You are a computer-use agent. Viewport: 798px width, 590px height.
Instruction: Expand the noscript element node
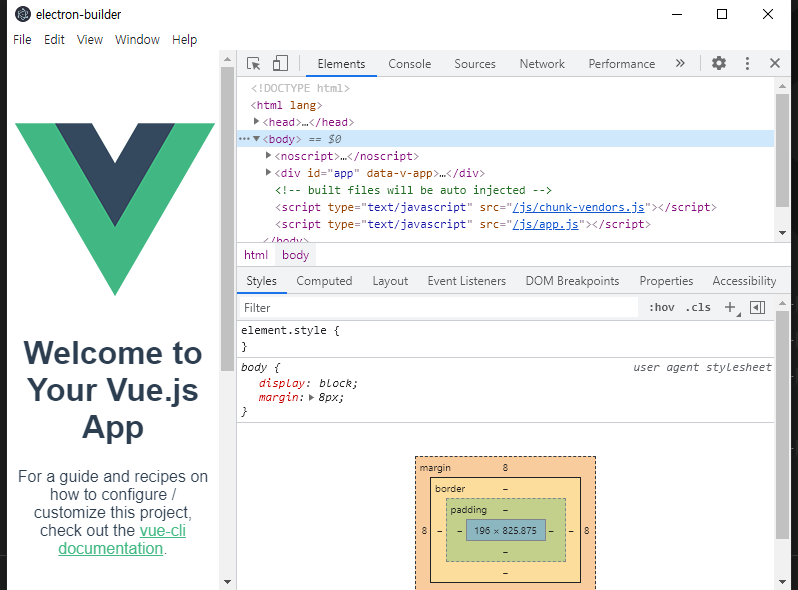[x=268, y=155]
